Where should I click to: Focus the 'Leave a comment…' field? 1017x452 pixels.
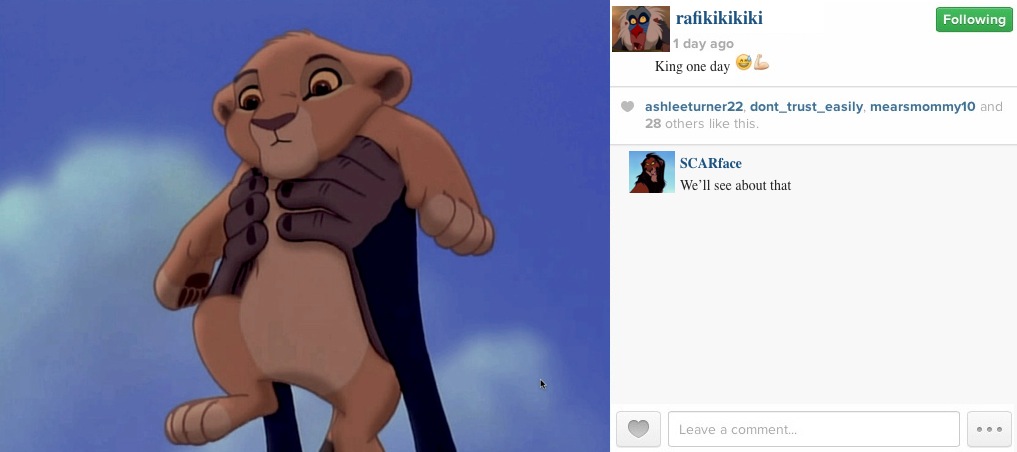[x=813, y=429]
